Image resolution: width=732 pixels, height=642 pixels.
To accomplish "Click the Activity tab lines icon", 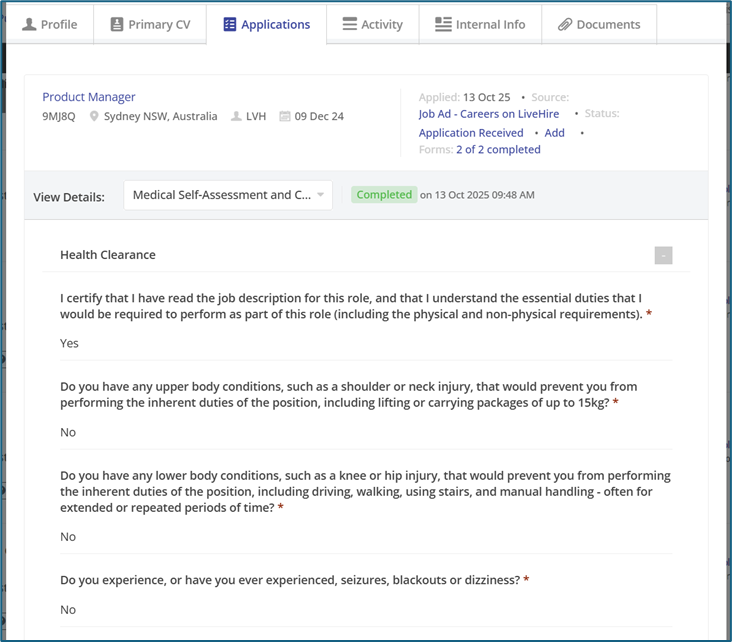I will tap(349, 24).
